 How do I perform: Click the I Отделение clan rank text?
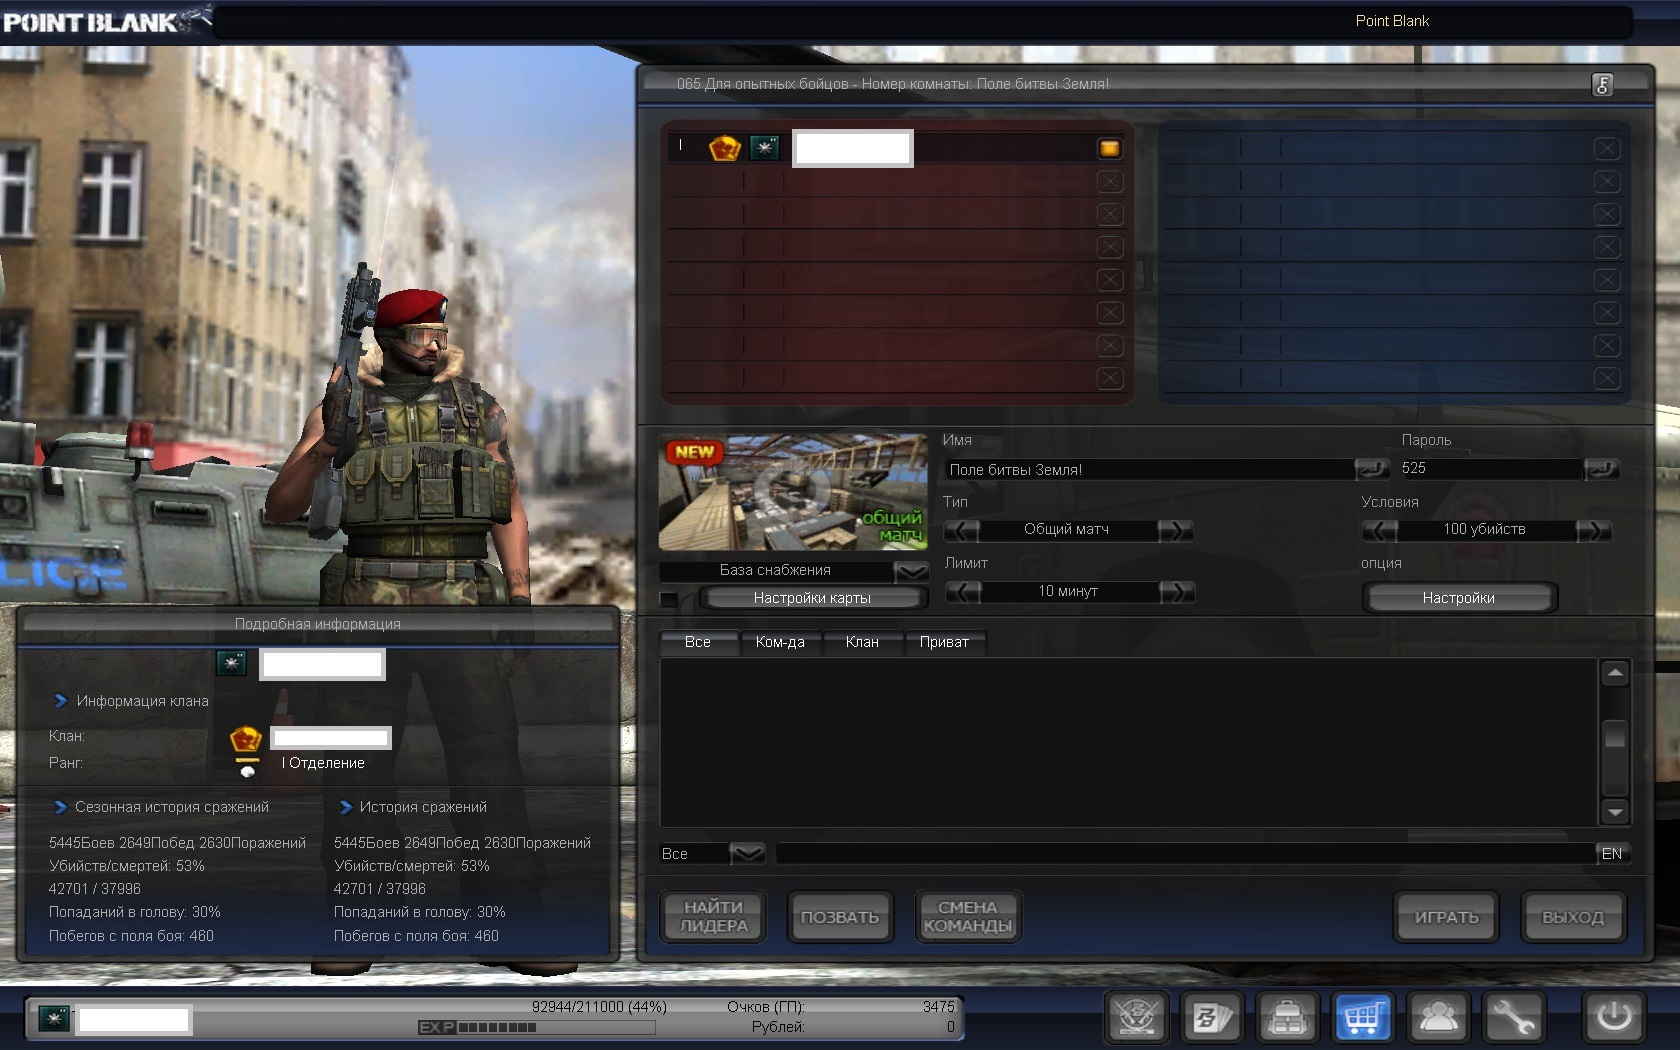(x=323, y=763)
